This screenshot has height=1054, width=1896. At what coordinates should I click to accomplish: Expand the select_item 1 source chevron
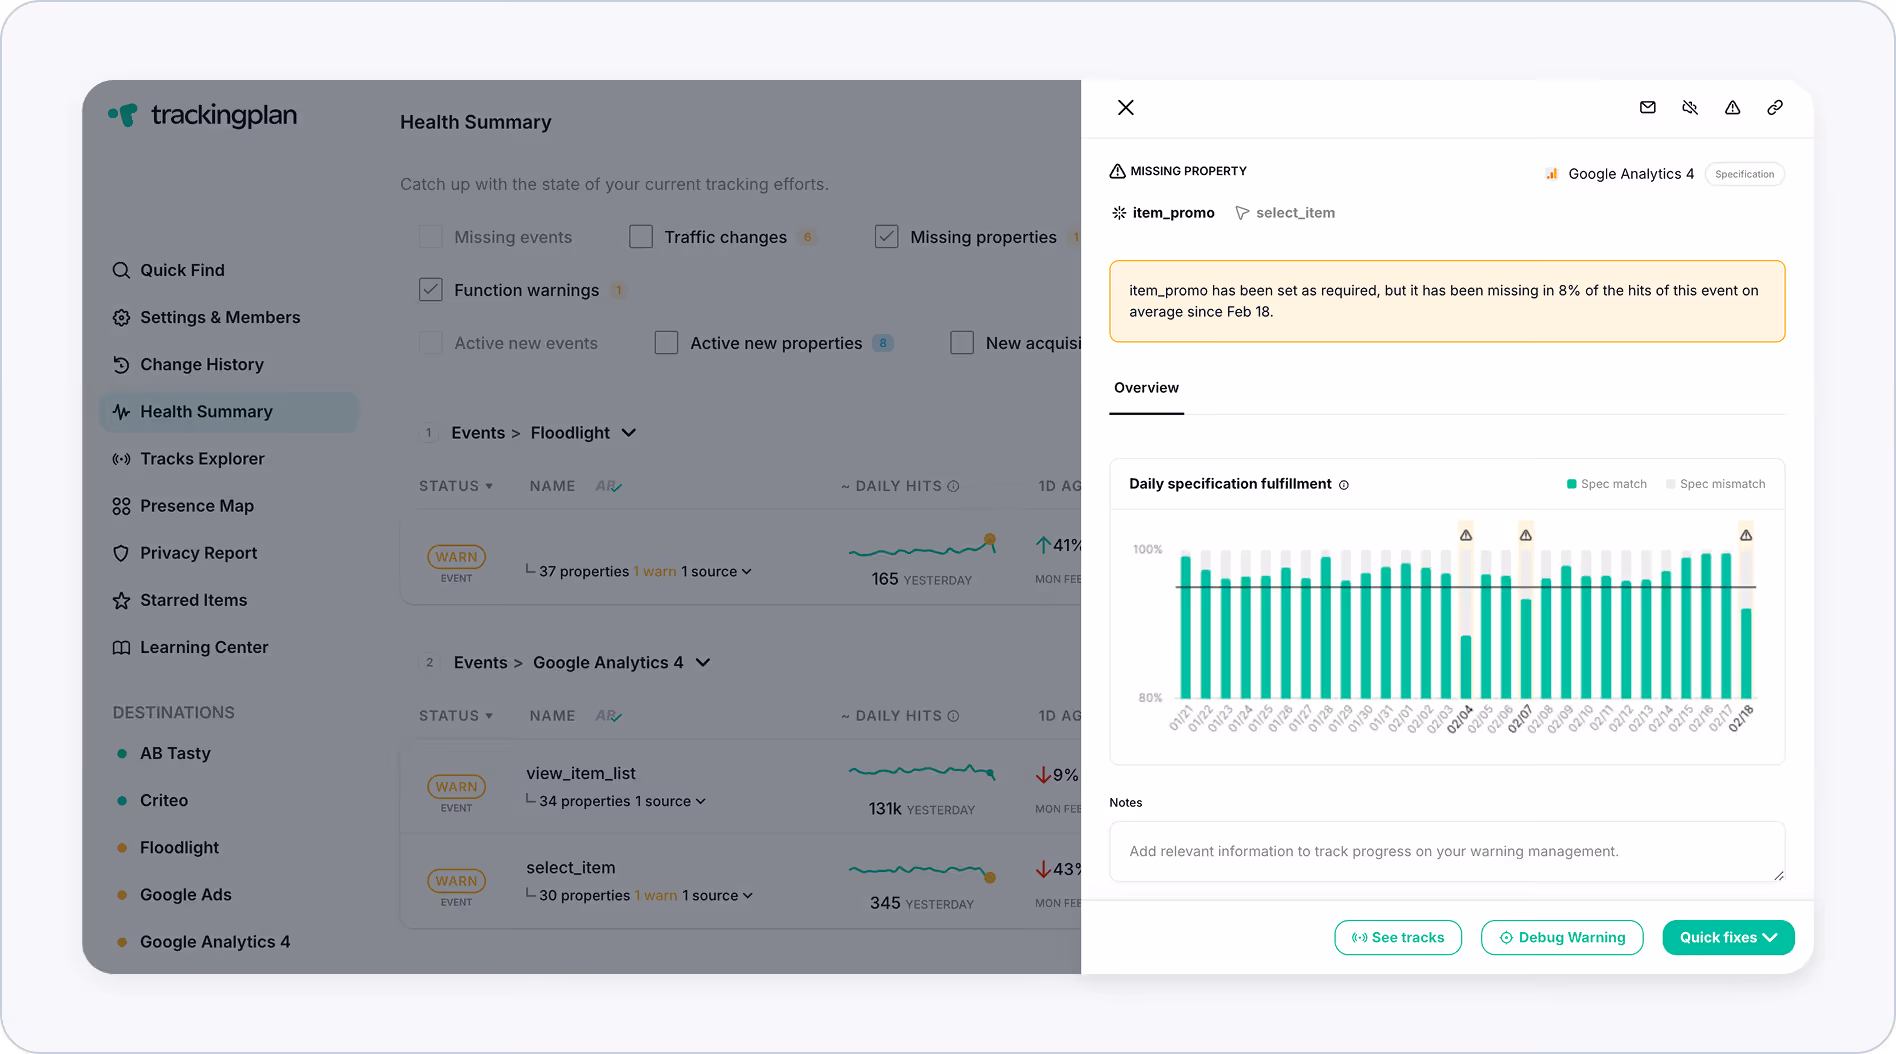[747, 896]
